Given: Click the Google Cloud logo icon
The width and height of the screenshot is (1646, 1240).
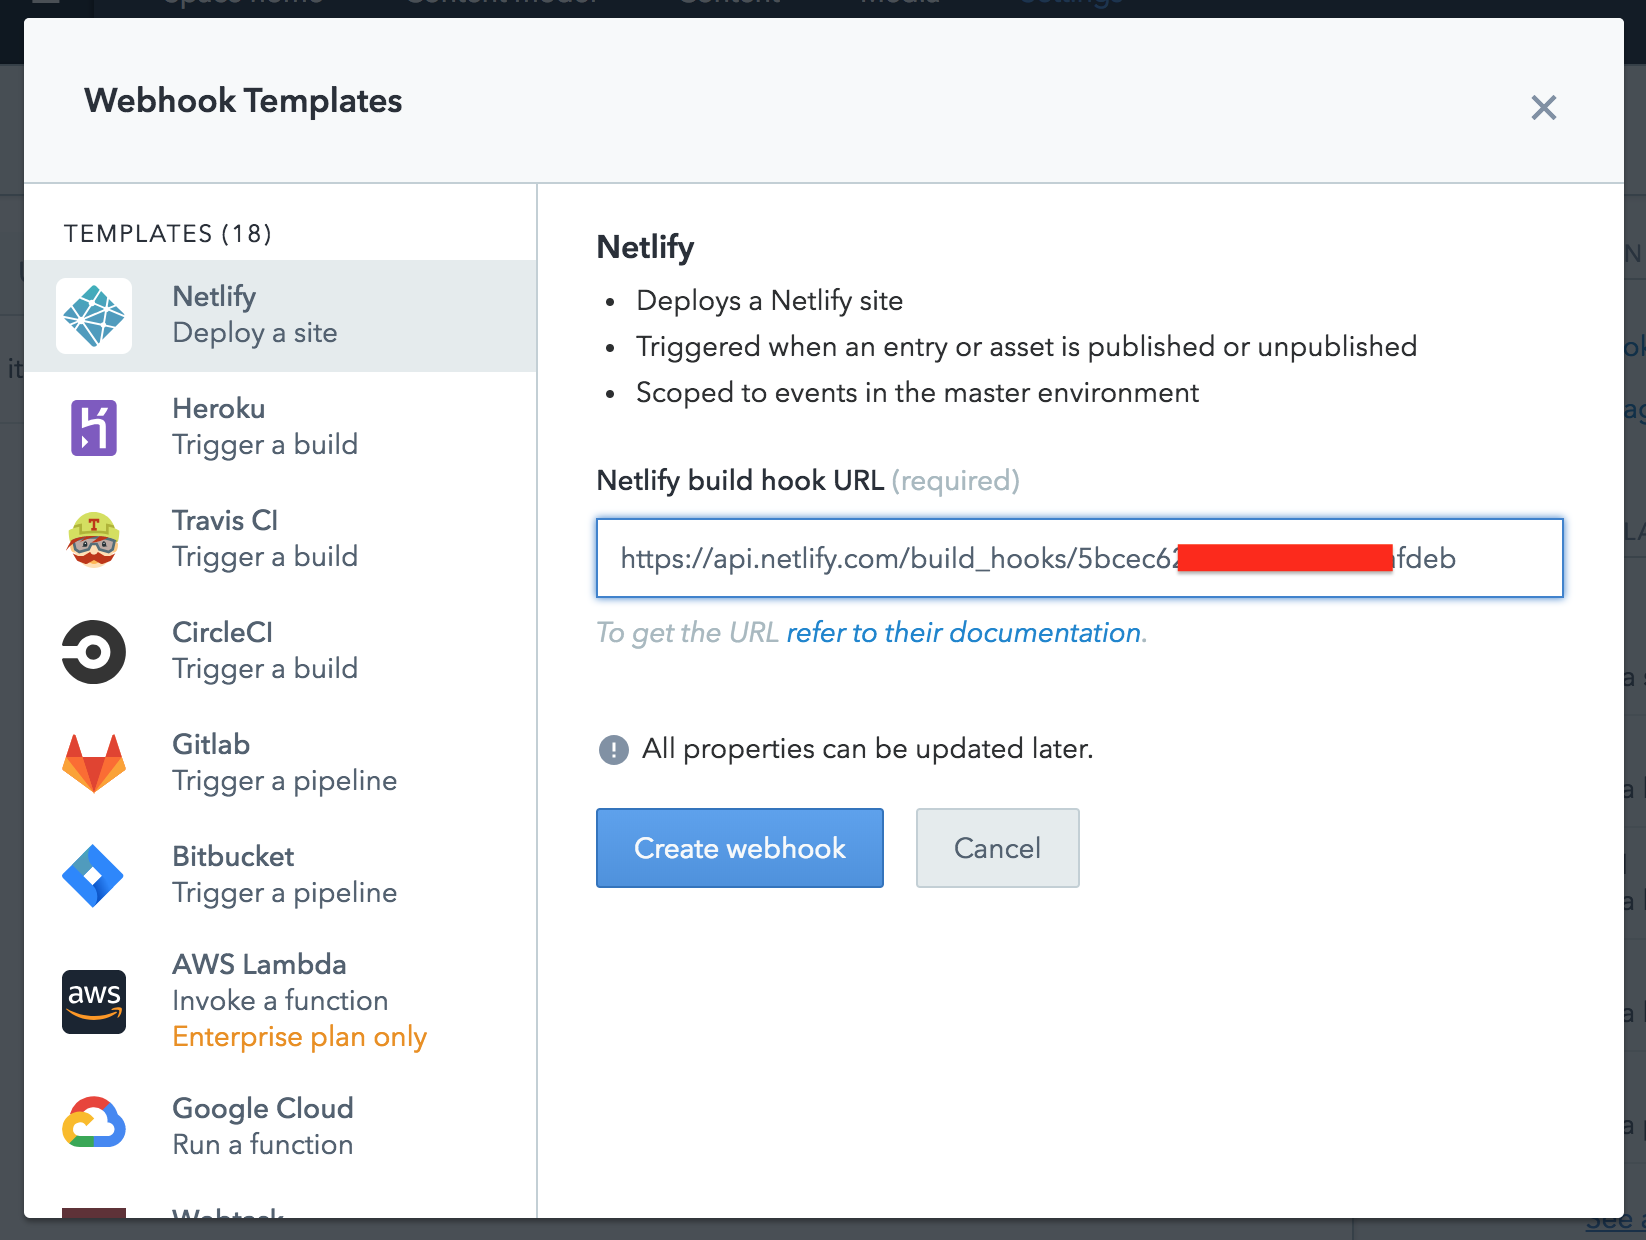Looking at the screenshot, I should click(94, 1124).
